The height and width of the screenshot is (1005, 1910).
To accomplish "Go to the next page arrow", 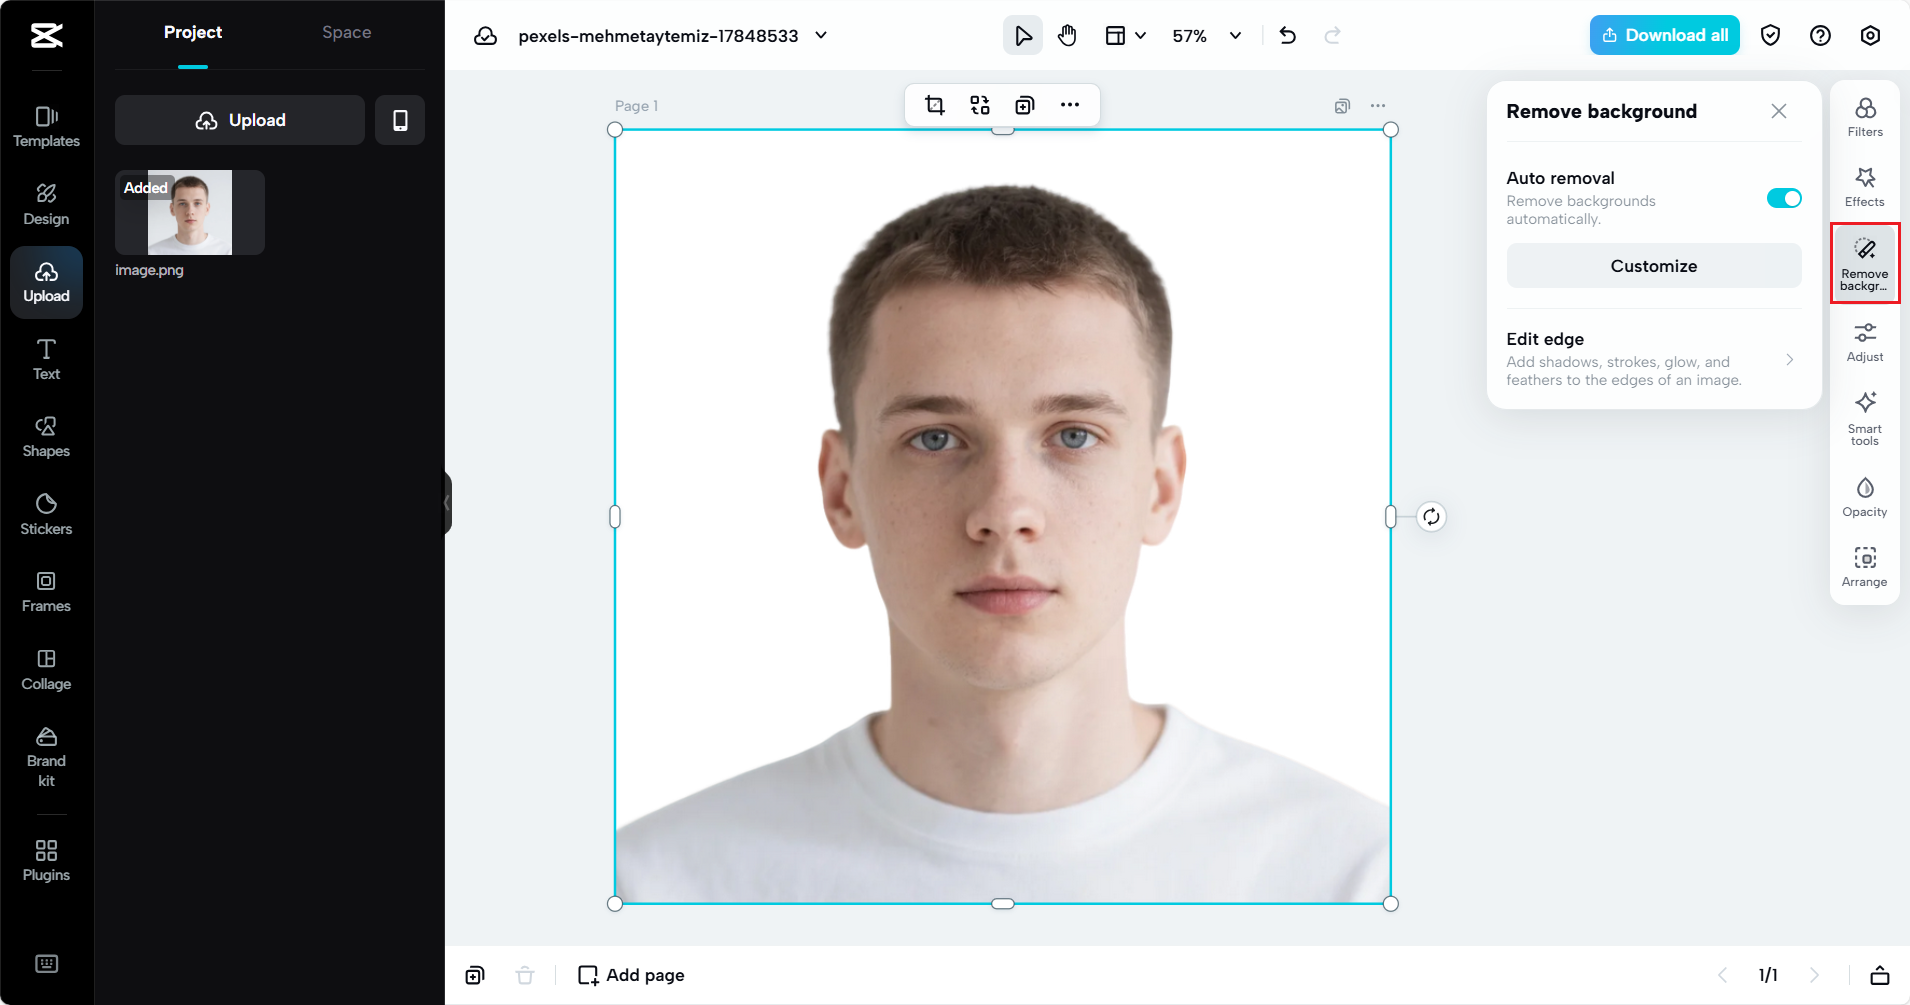I will [1814, 975].
